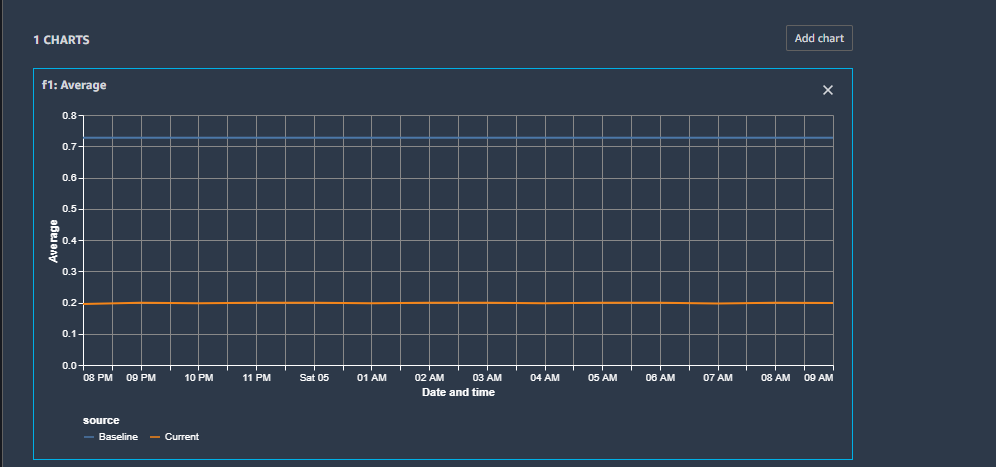Screen dimensions: 996x467
Task: Click the Date and time axis title
Action: tap(458, 392)
